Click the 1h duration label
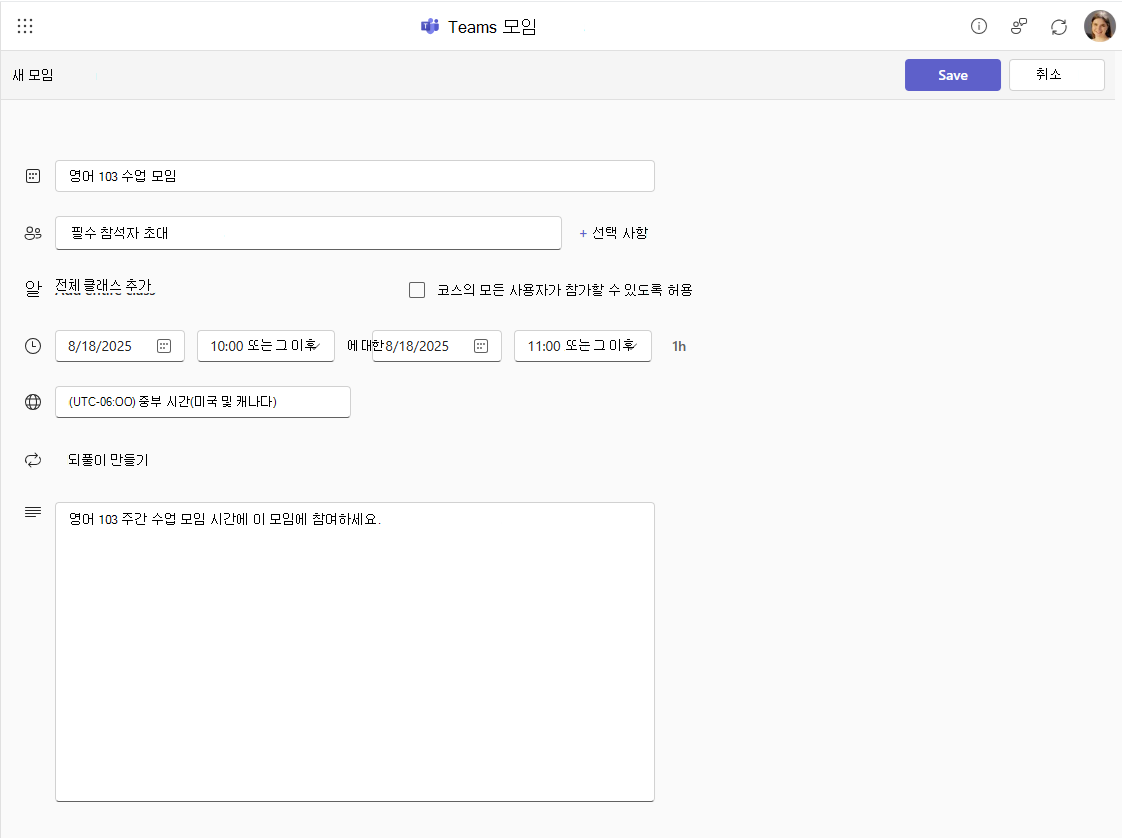1122x838 pixels. (678, 346)
